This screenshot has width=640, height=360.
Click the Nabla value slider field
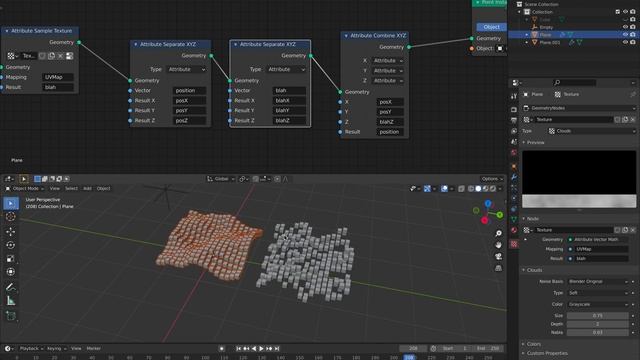[598, 333]
